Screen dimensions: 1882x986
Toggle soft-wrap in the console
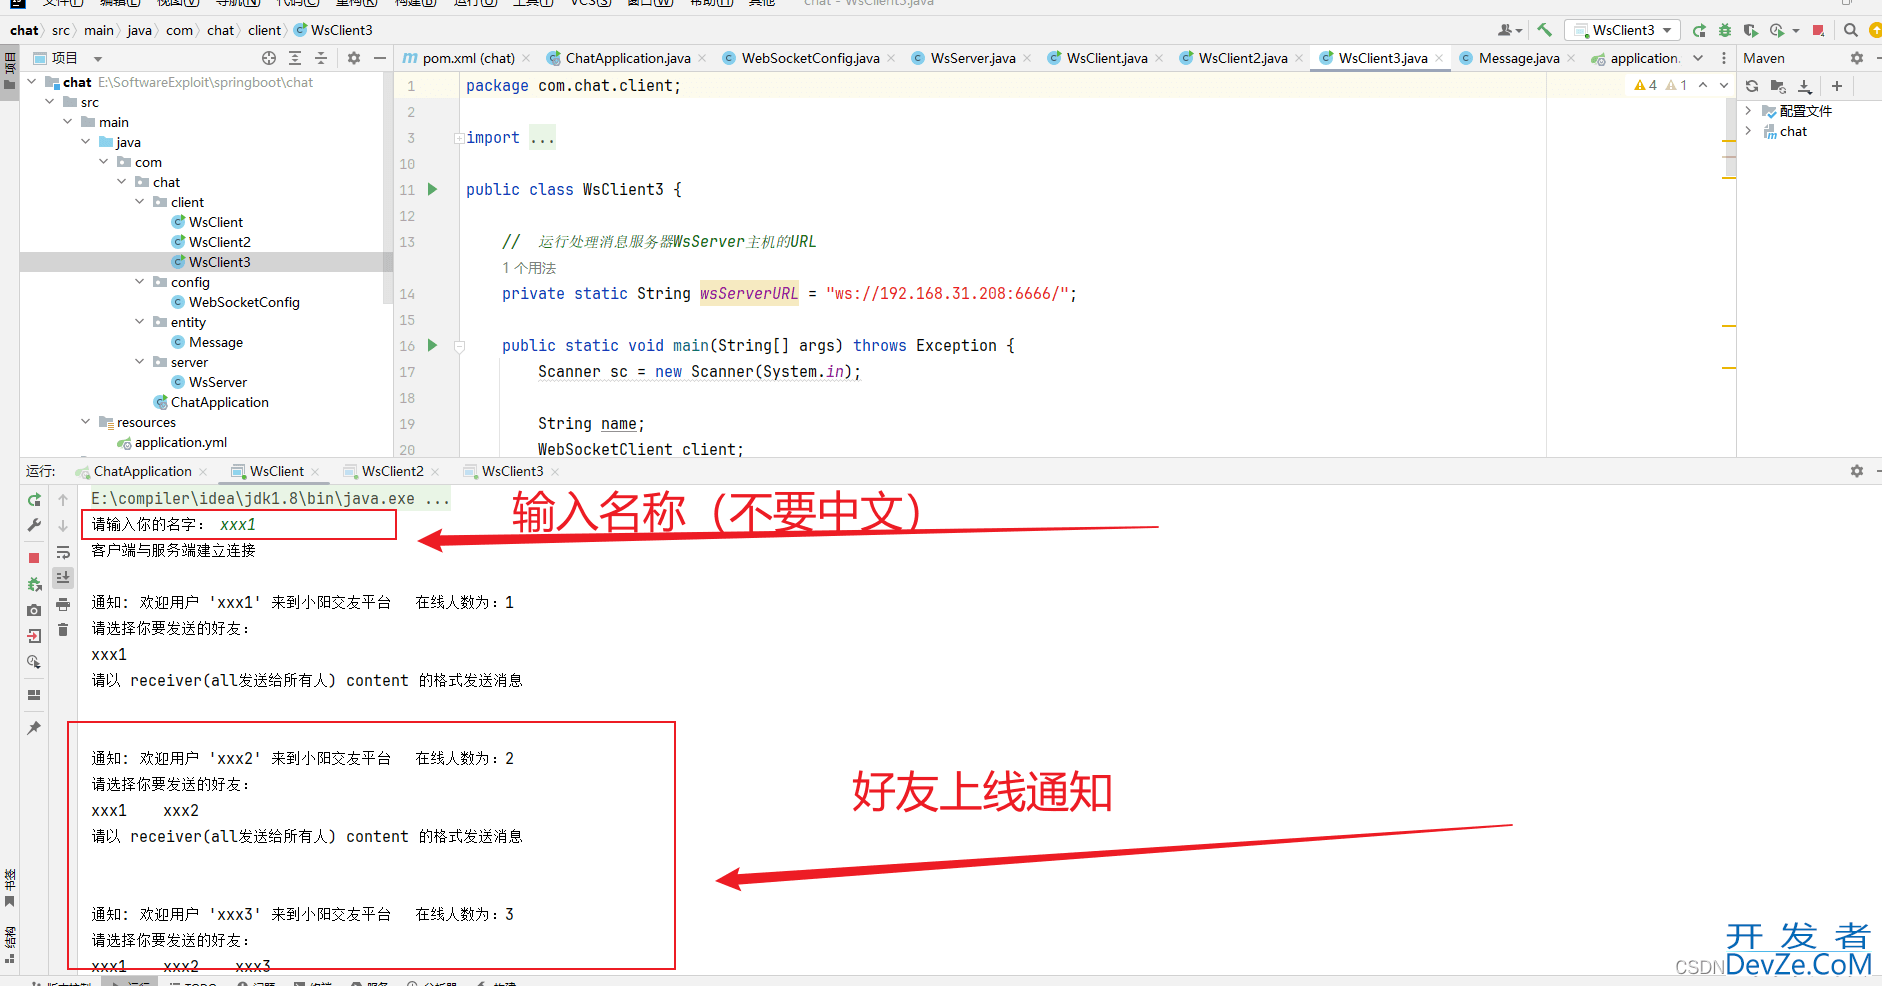pyautogui.click(x=63, y=552)
